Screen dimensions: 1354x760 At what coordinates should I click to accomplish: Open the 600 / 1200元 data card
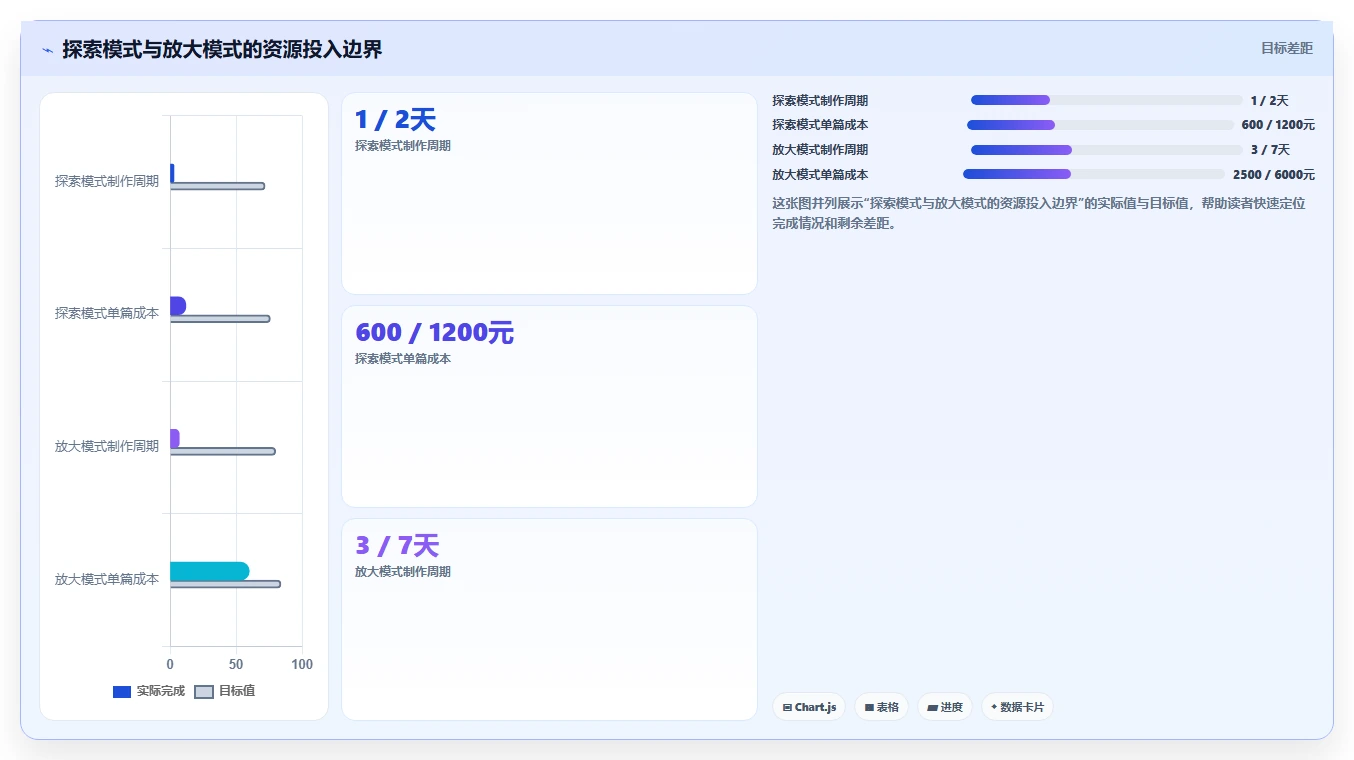[549, 407]
